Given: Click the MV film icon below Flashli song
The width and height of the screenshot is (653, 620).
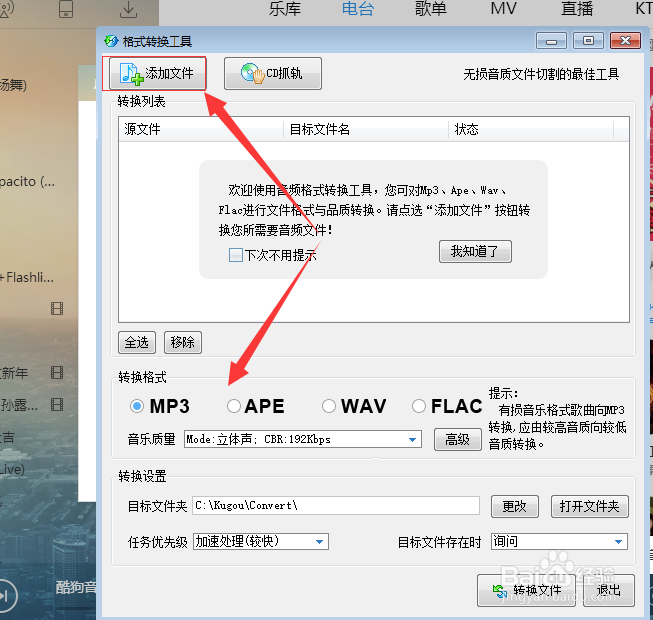Looking at the screenshot, I should (x=57, y=309).
